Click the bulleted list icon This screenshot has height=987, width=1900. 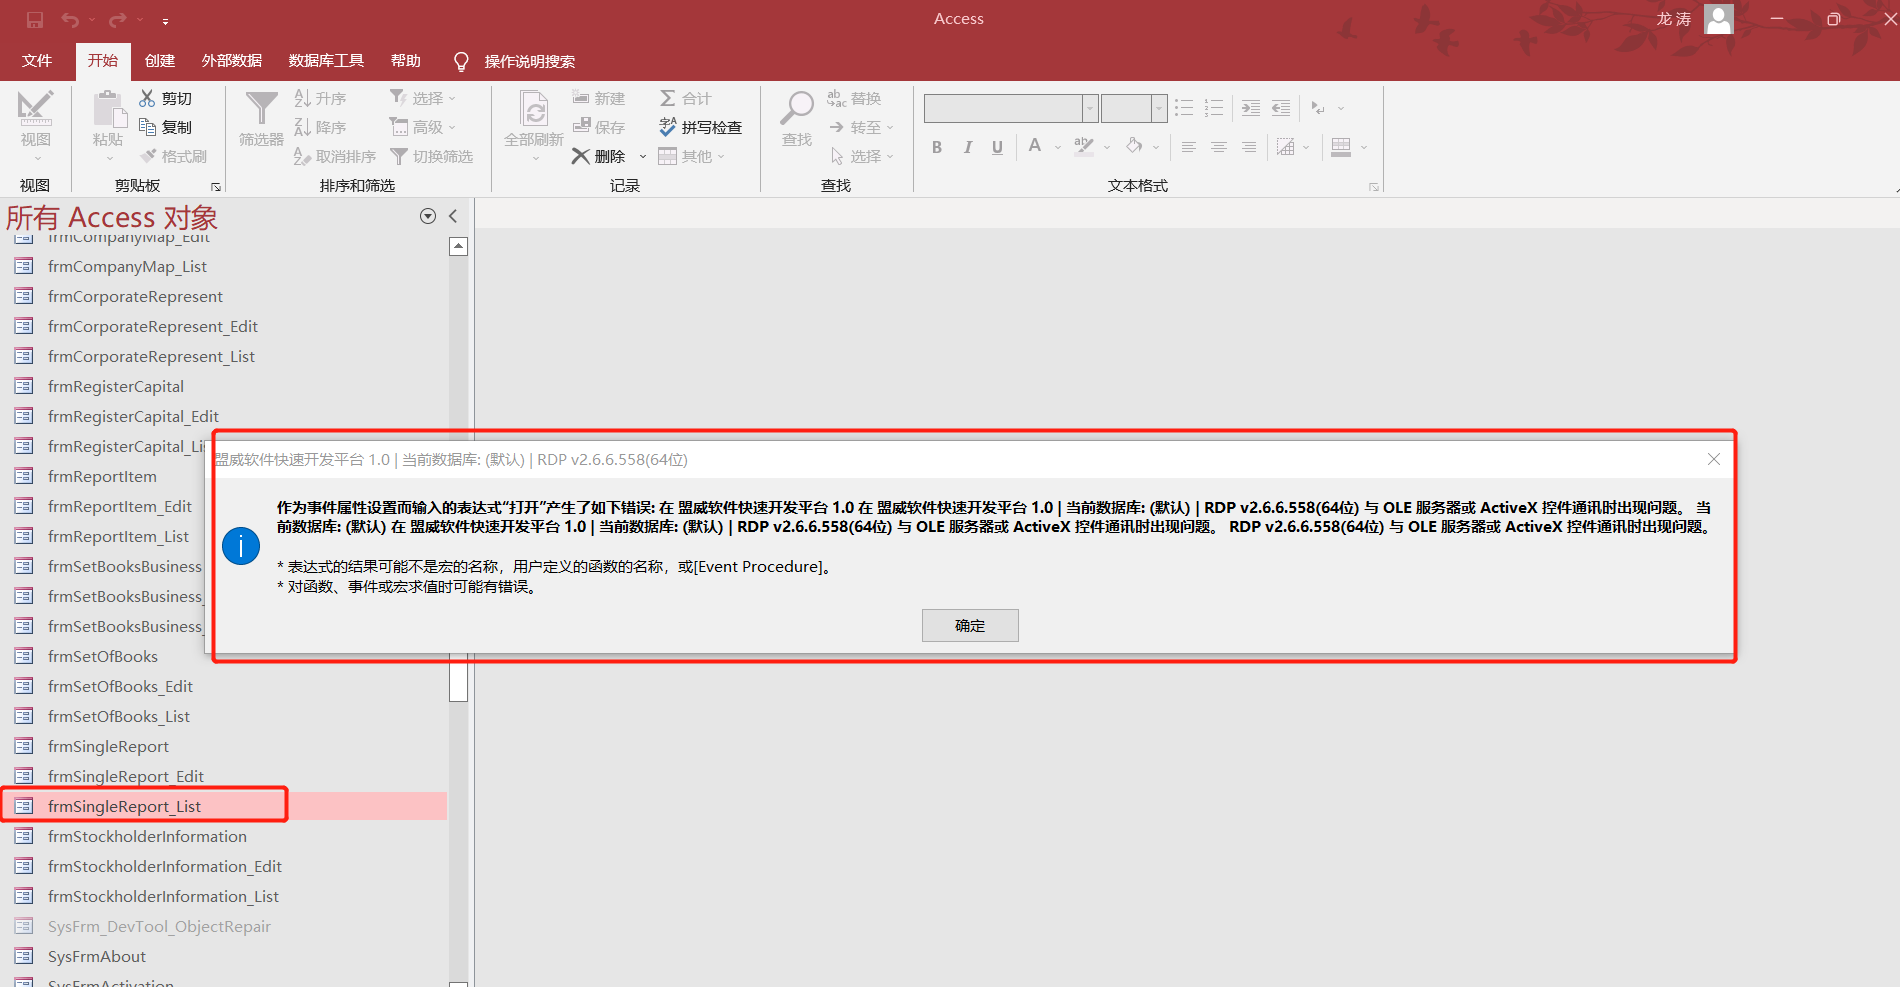coord(1184,108)
